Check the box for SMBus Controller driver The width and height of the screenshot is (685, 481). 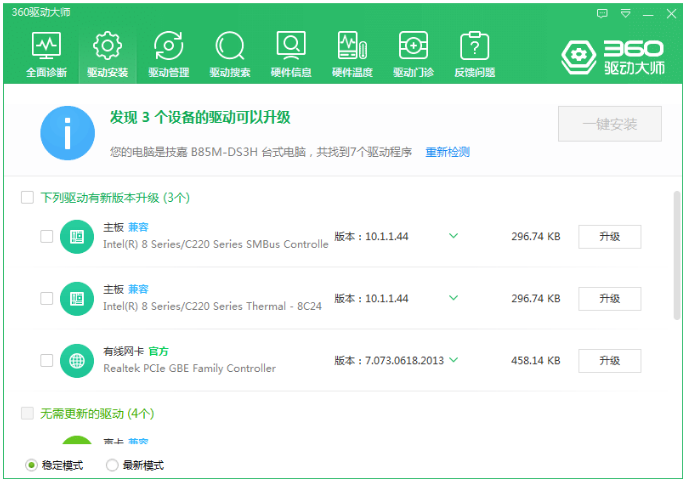(x=47, y=237)
